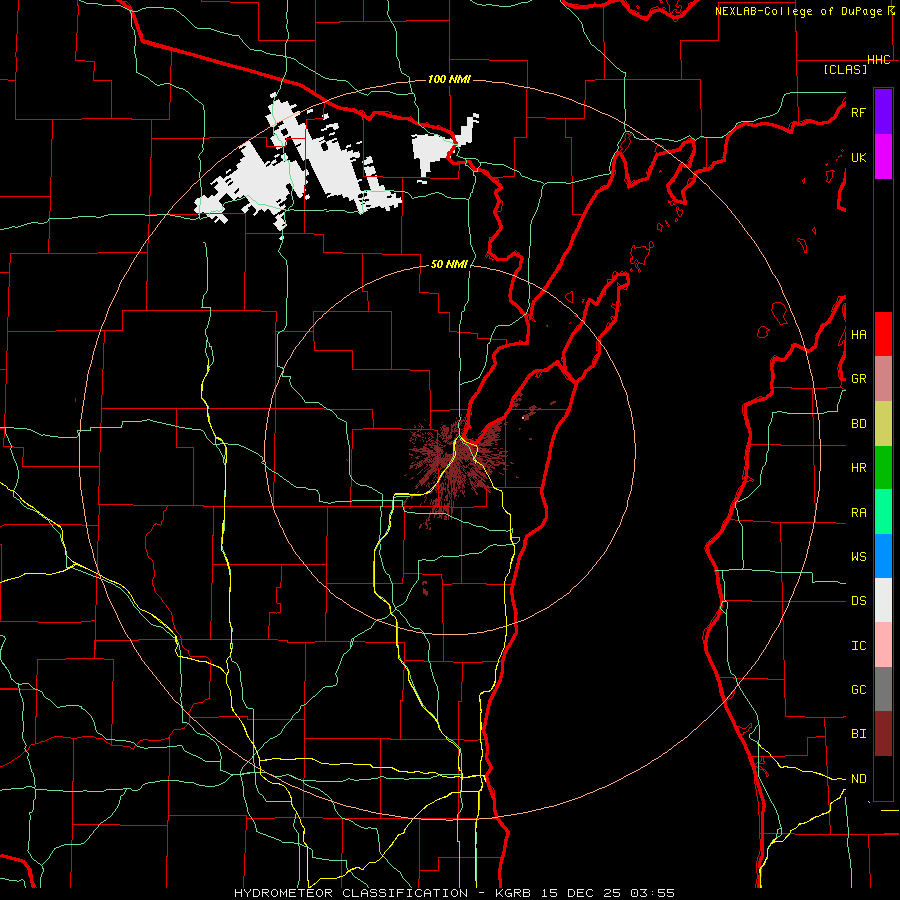This screenshot has width=900, height=900.
Task: Click the GR legend label
Action: [858, 379]
